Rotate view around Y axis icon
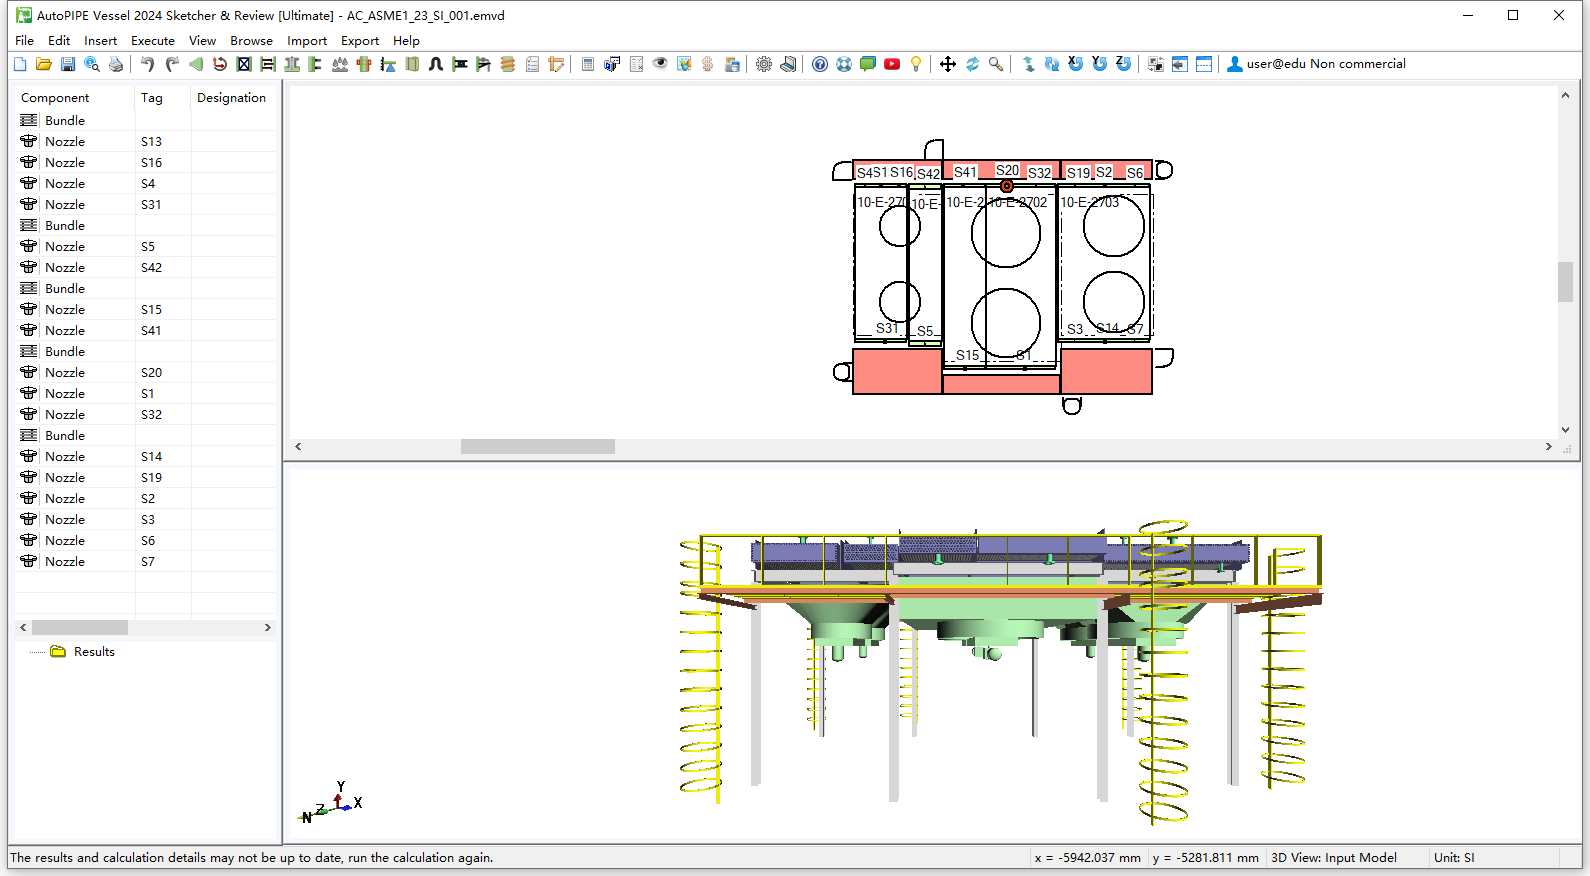This screenshot has width=1590, height=876. [1100, 64]
